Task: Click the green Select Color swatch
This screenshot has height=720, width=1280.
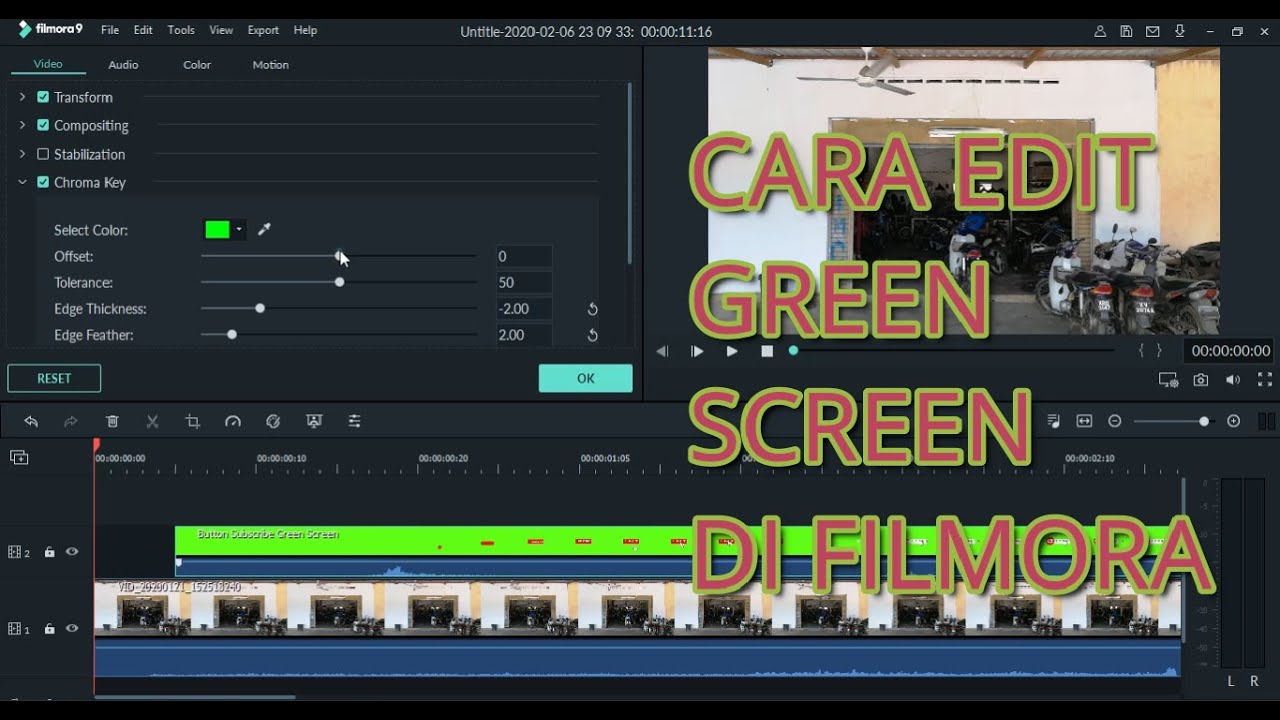Action: tap(218, 230)
